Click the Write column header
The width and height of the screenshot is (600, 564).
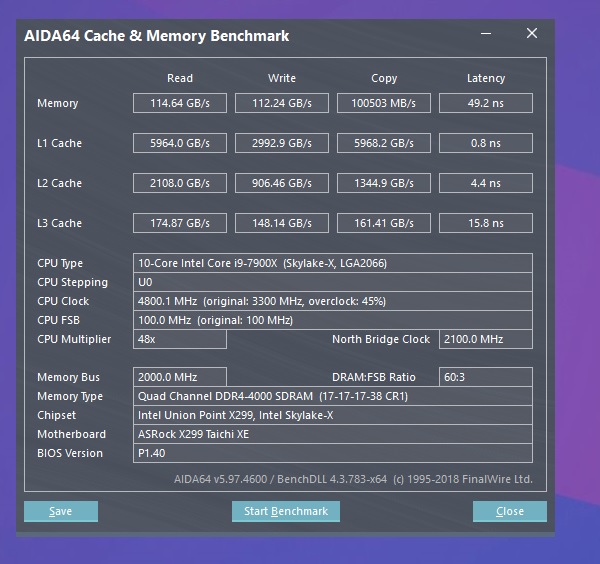(x=282, y=78)
